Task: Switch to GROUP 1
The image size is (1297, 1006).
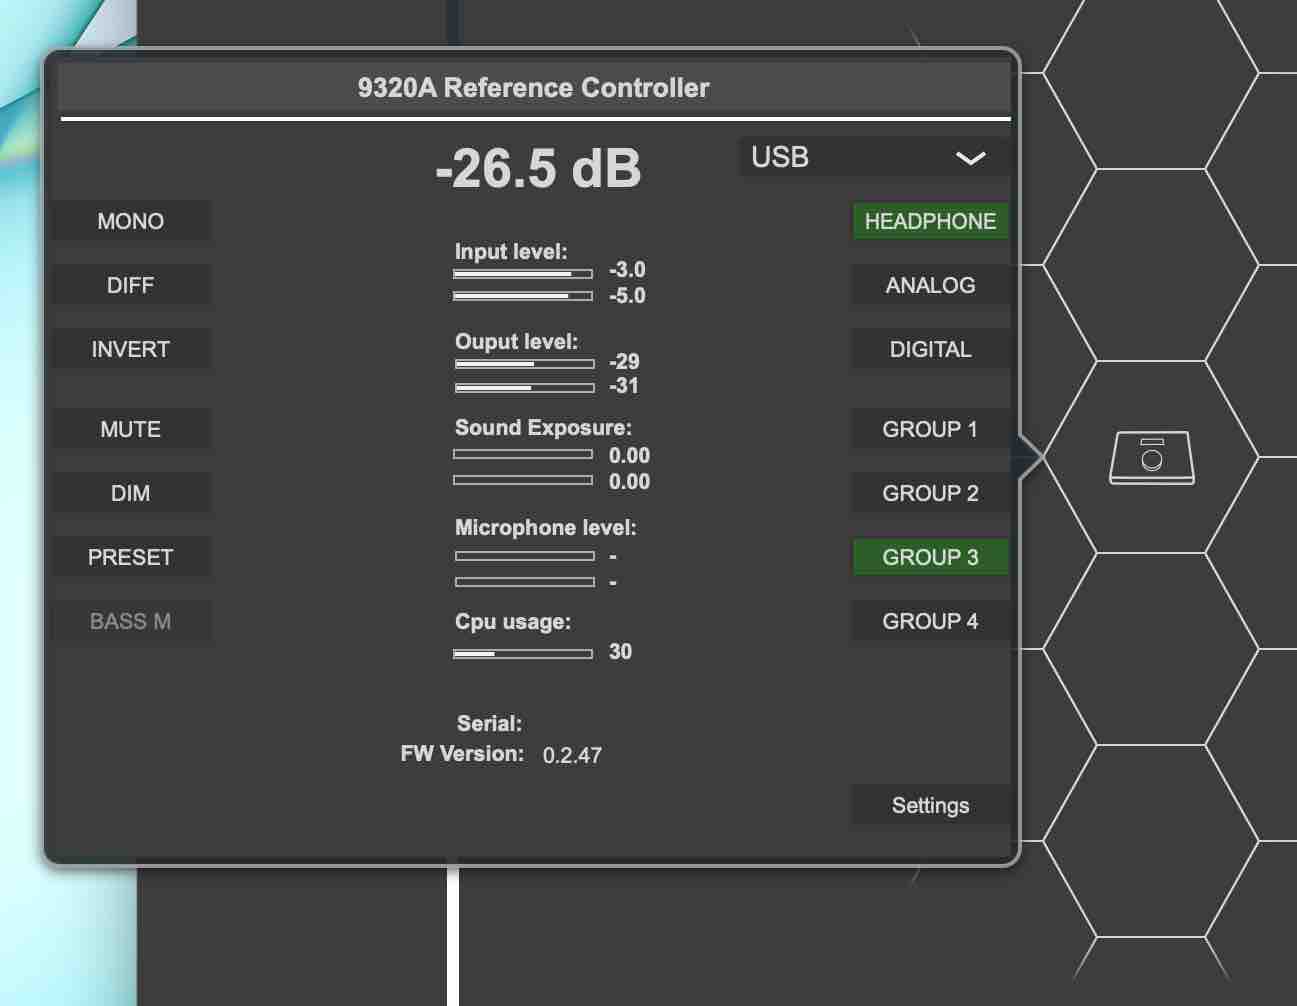Action: 930,429
